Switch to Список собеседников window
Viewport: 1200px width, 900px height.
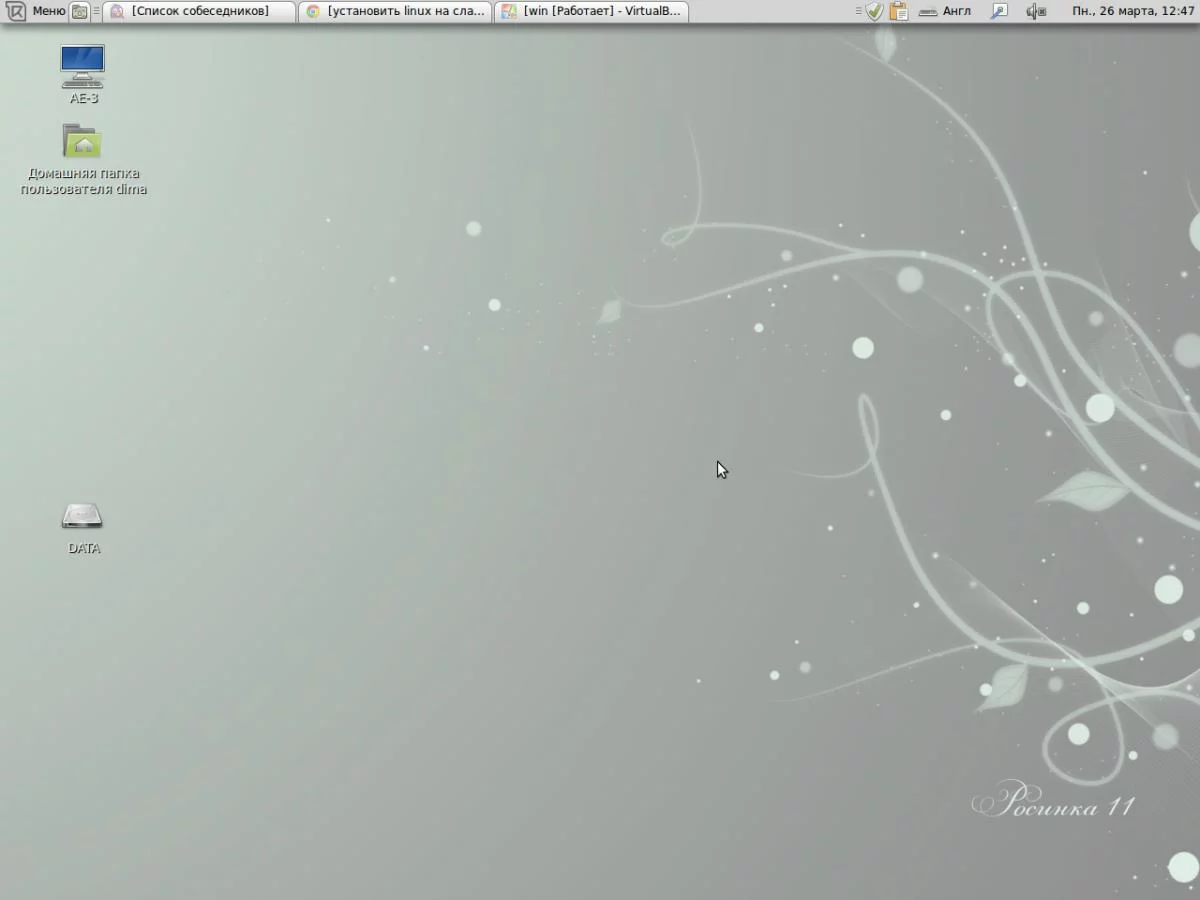[199, 11]
